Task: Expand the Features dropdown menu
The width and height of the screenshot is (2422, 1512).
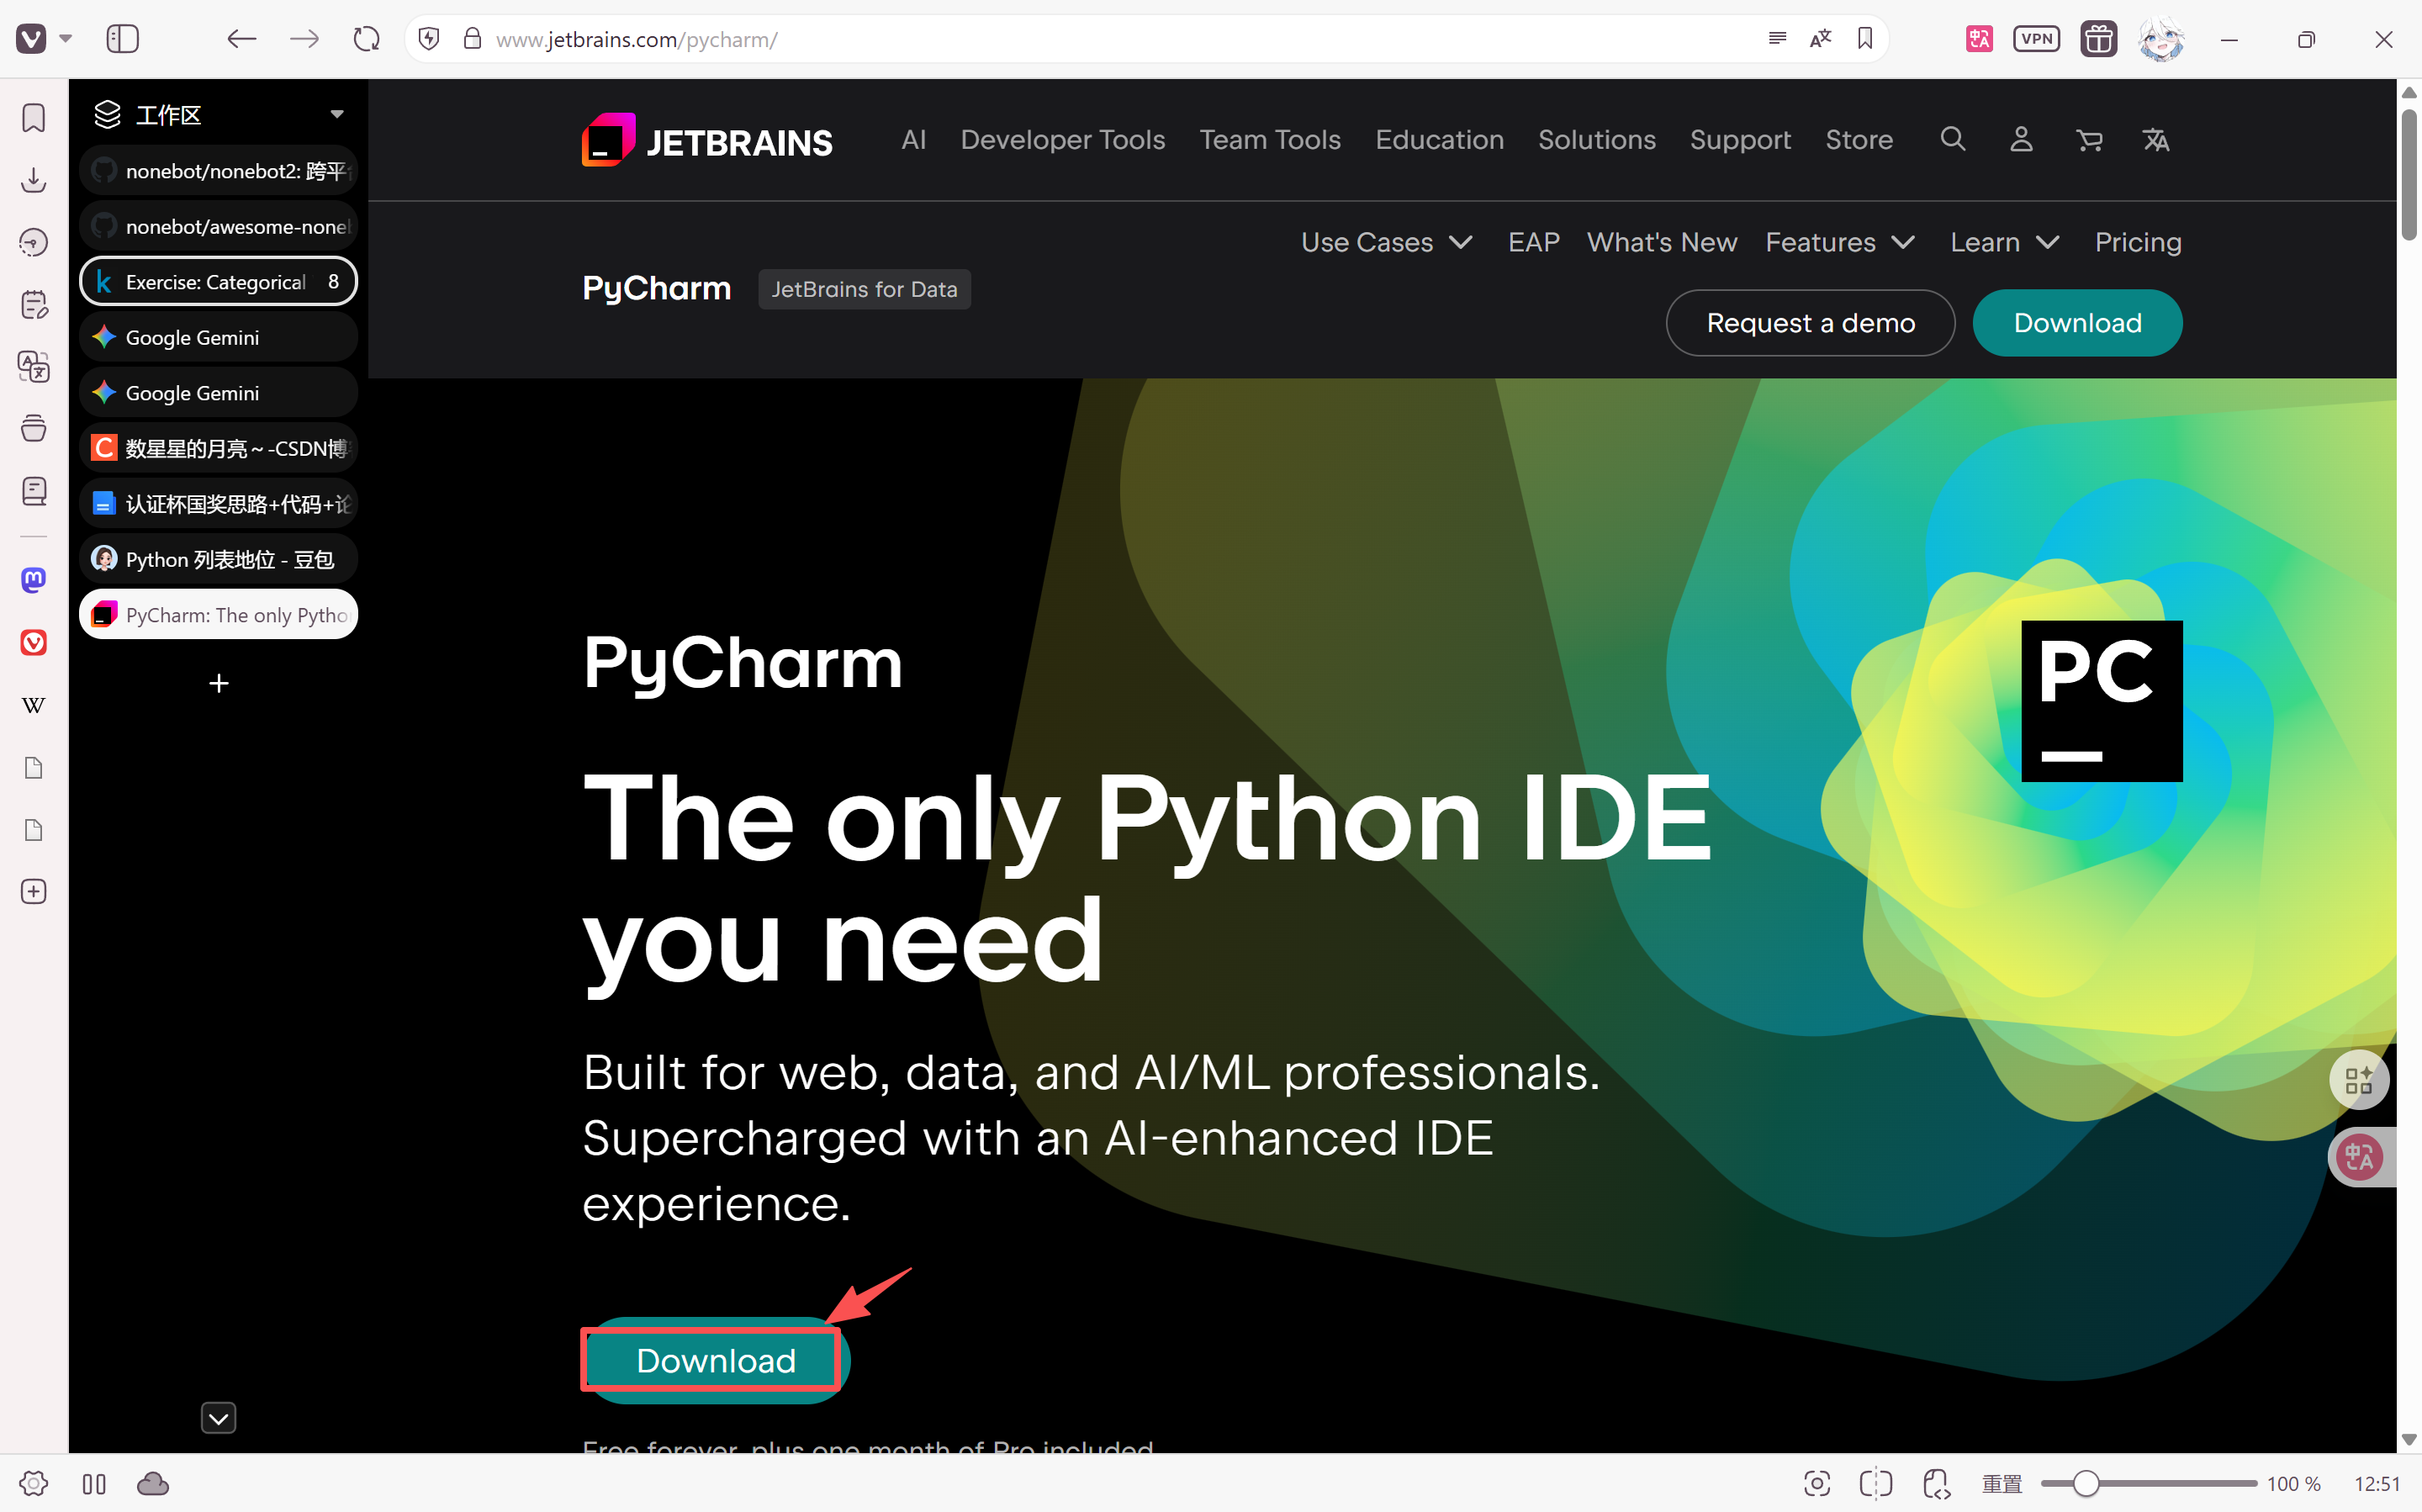Action: 1839,242
